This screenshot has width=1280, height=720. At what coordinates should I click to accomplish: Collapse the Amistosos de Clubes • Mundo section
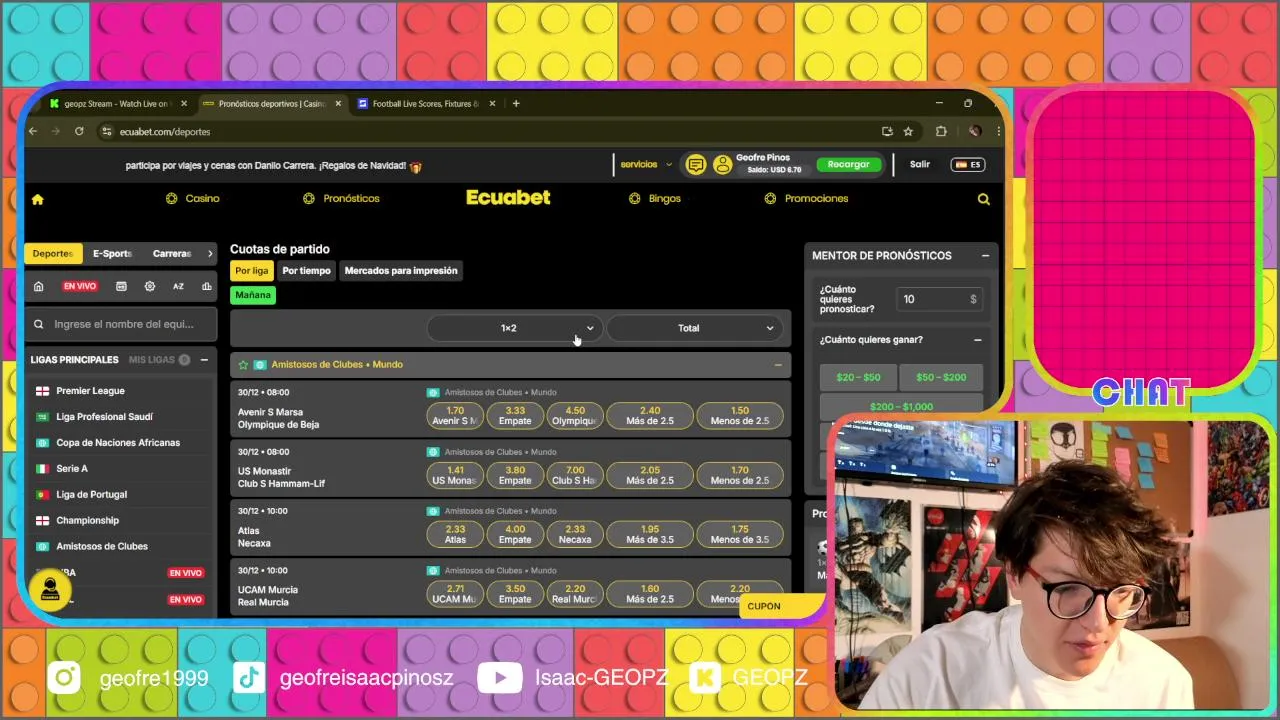pos(778,365)
